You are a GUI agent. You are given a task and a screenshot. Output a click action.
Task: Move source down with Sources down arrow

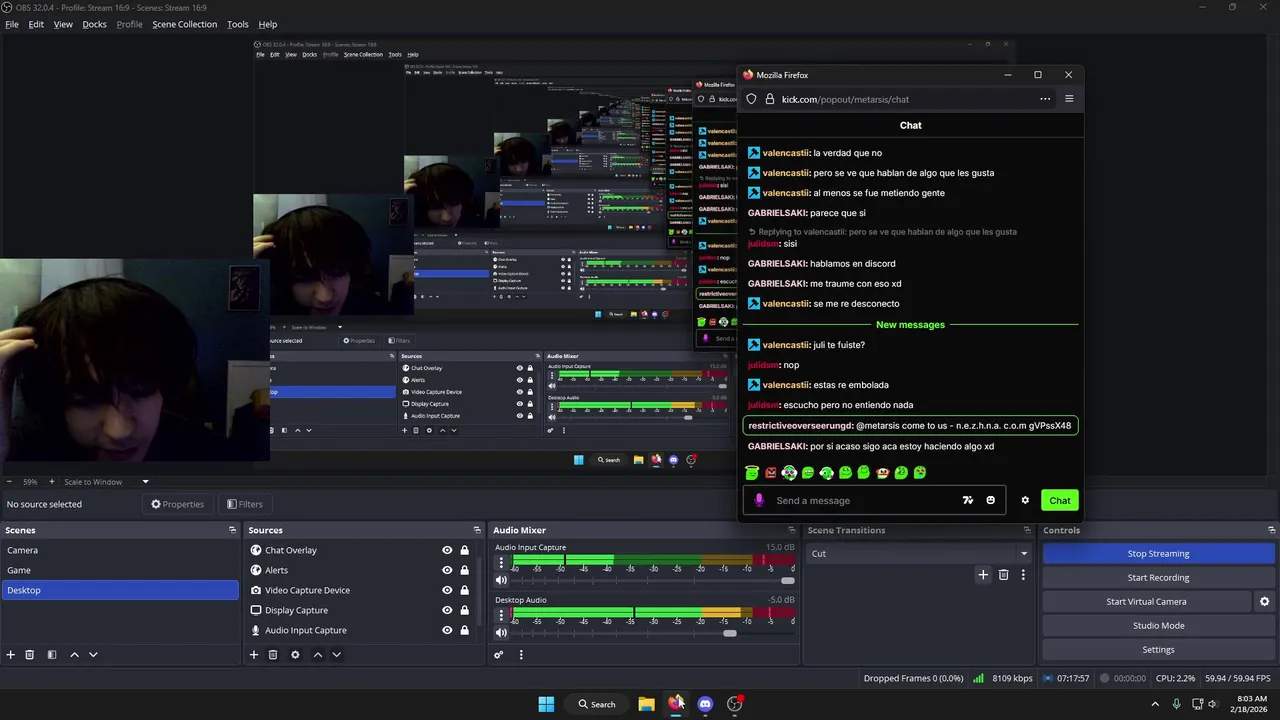click(x=336, y=655)
